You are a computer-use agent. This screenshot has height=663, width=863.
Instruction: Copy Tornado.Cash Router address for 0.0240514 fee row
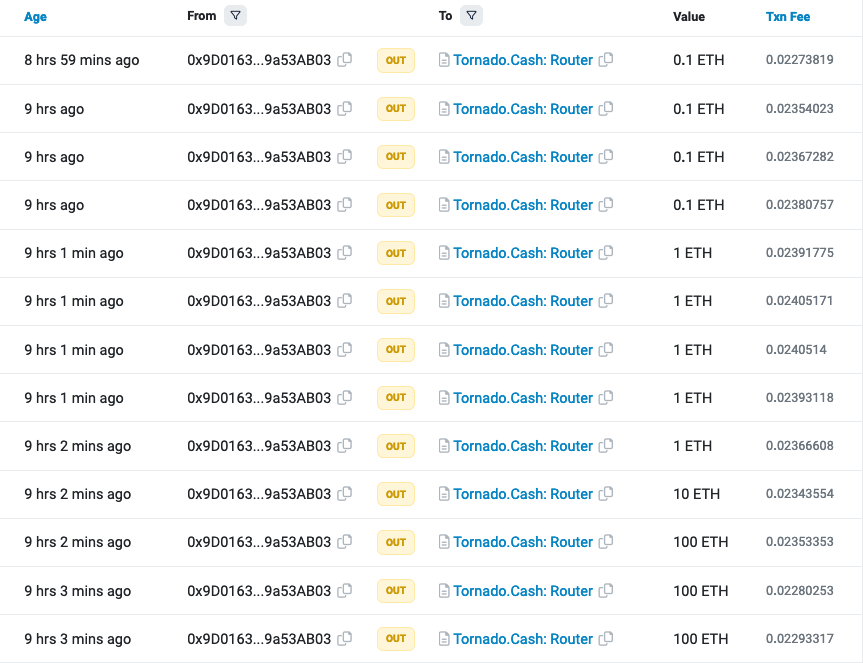coord(606,350)
